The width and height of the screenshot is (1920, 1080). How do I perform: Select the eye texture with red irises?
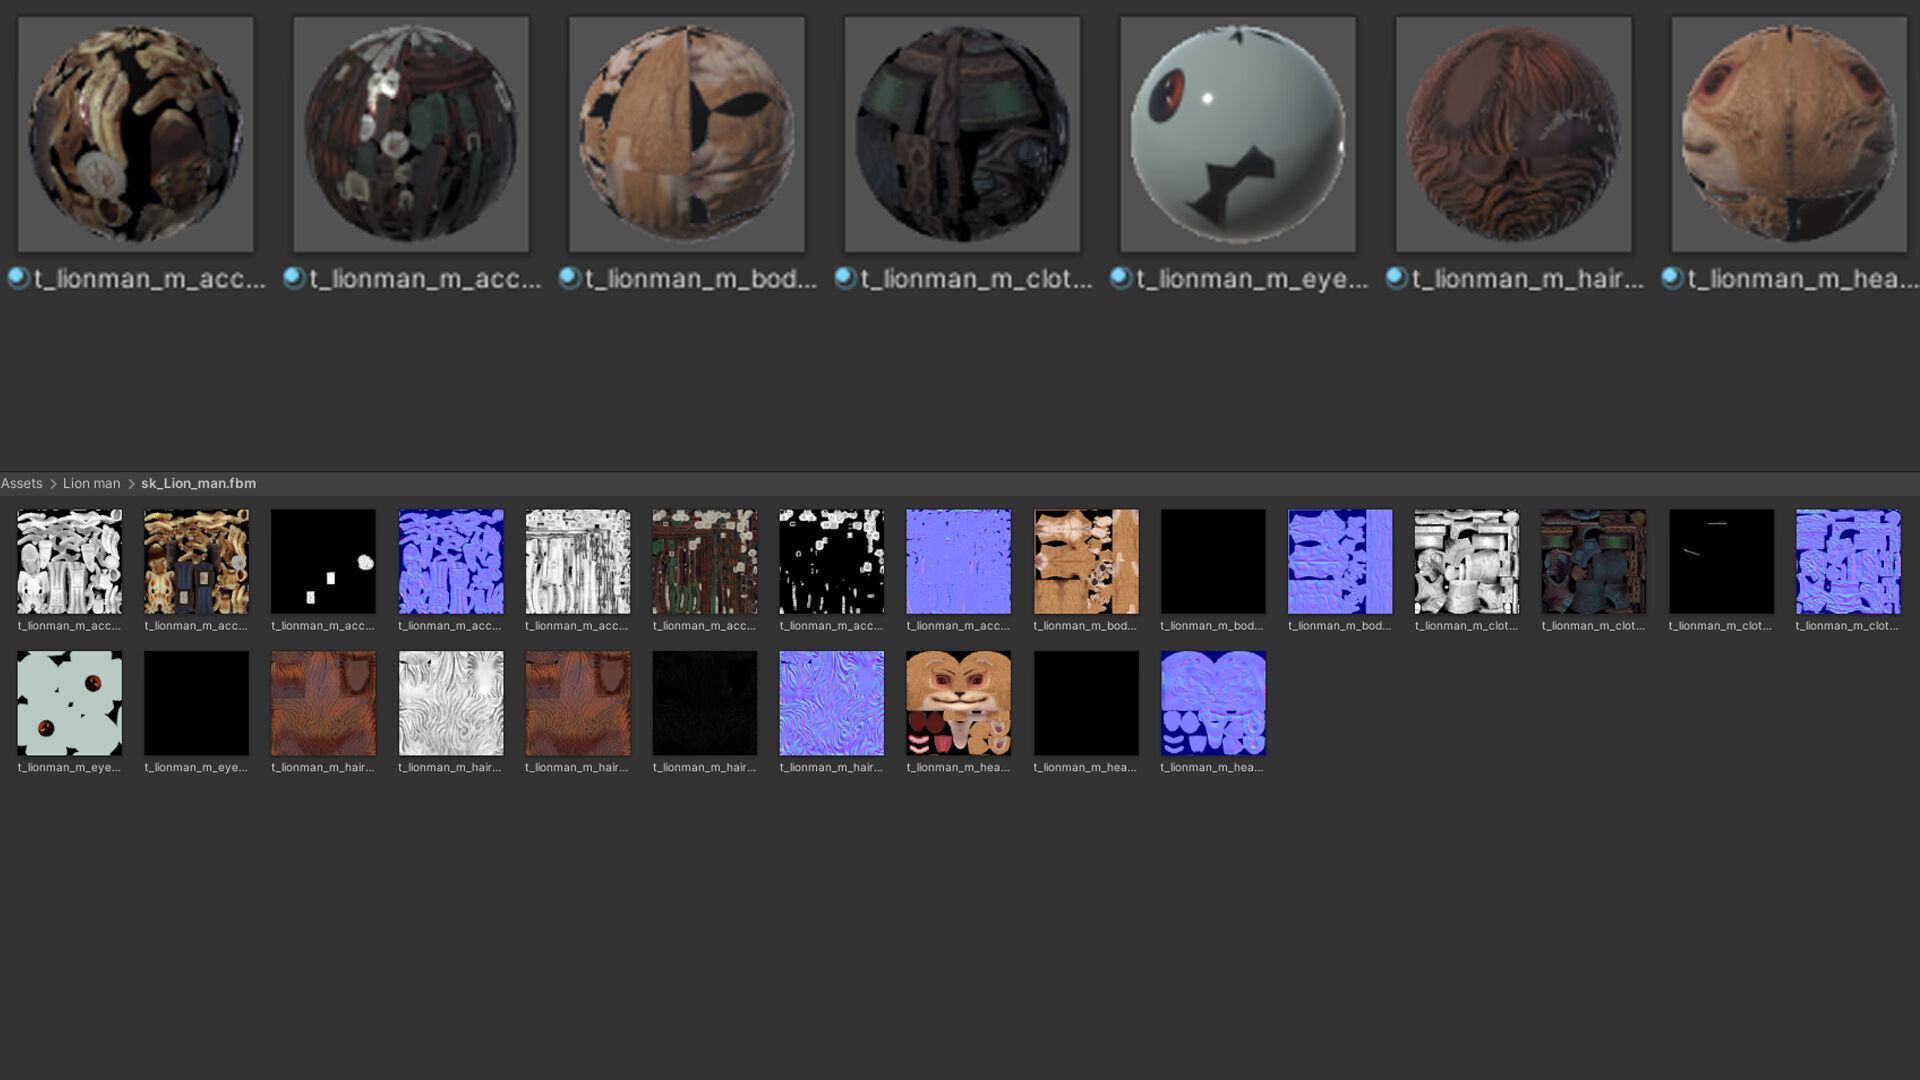(69, 703)
